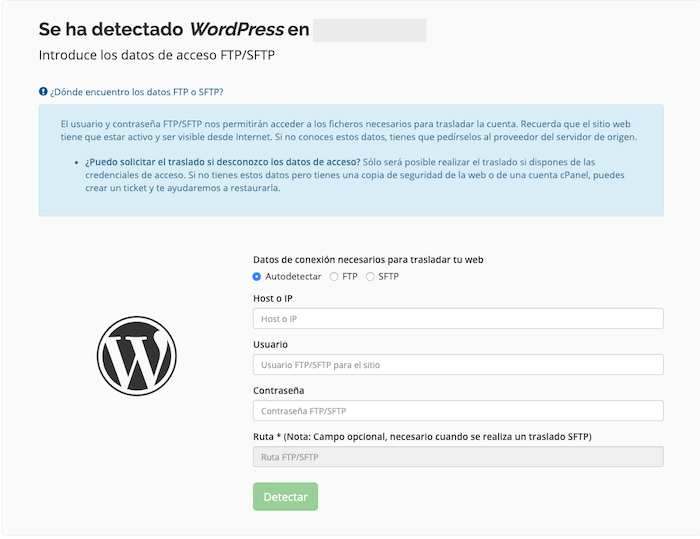Click the bold '¿Puedo solicitar el traslado...' question
This screenshot has width=700, height=539.
pos(222,162)
